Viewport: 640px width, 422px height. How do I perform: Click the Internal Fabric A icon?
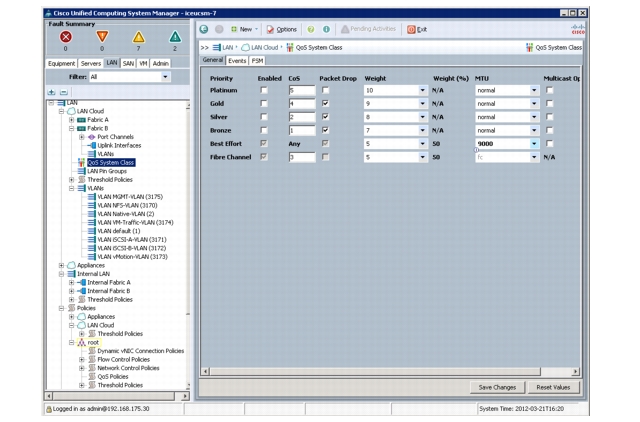pos(82,282)
